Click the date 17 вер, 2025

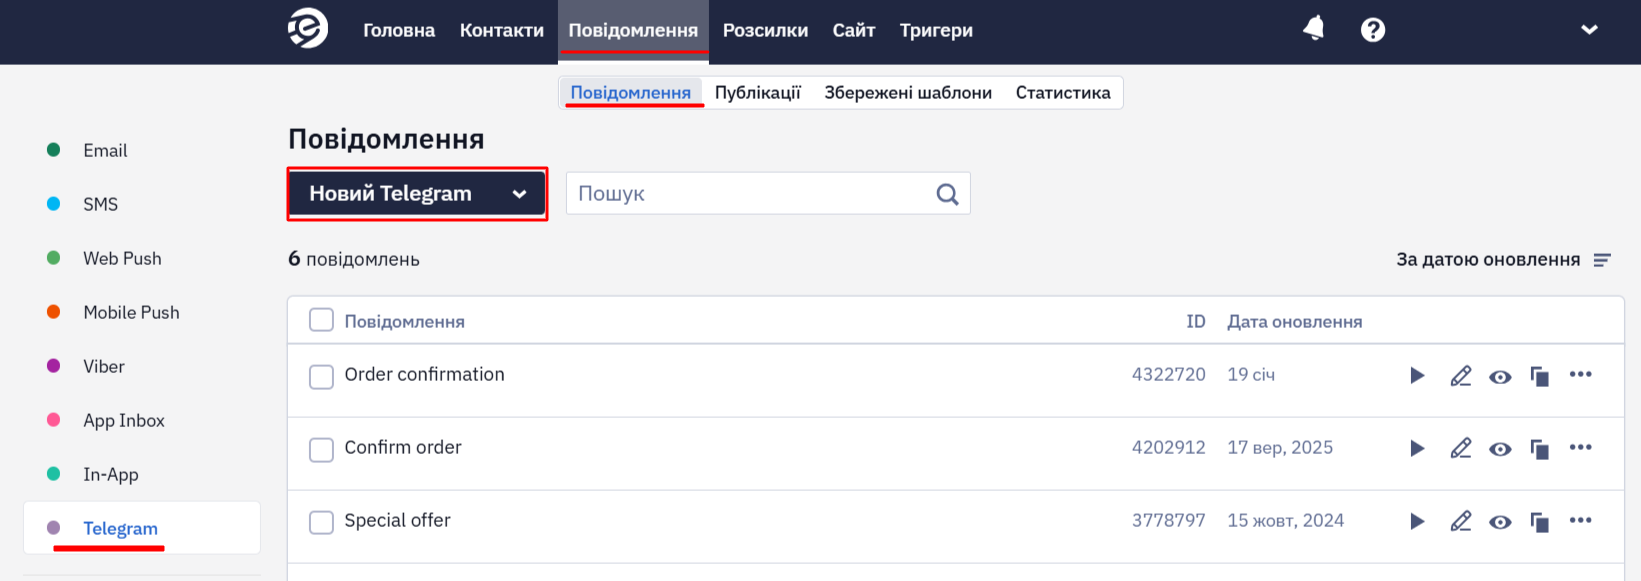tap(1280, 448)
